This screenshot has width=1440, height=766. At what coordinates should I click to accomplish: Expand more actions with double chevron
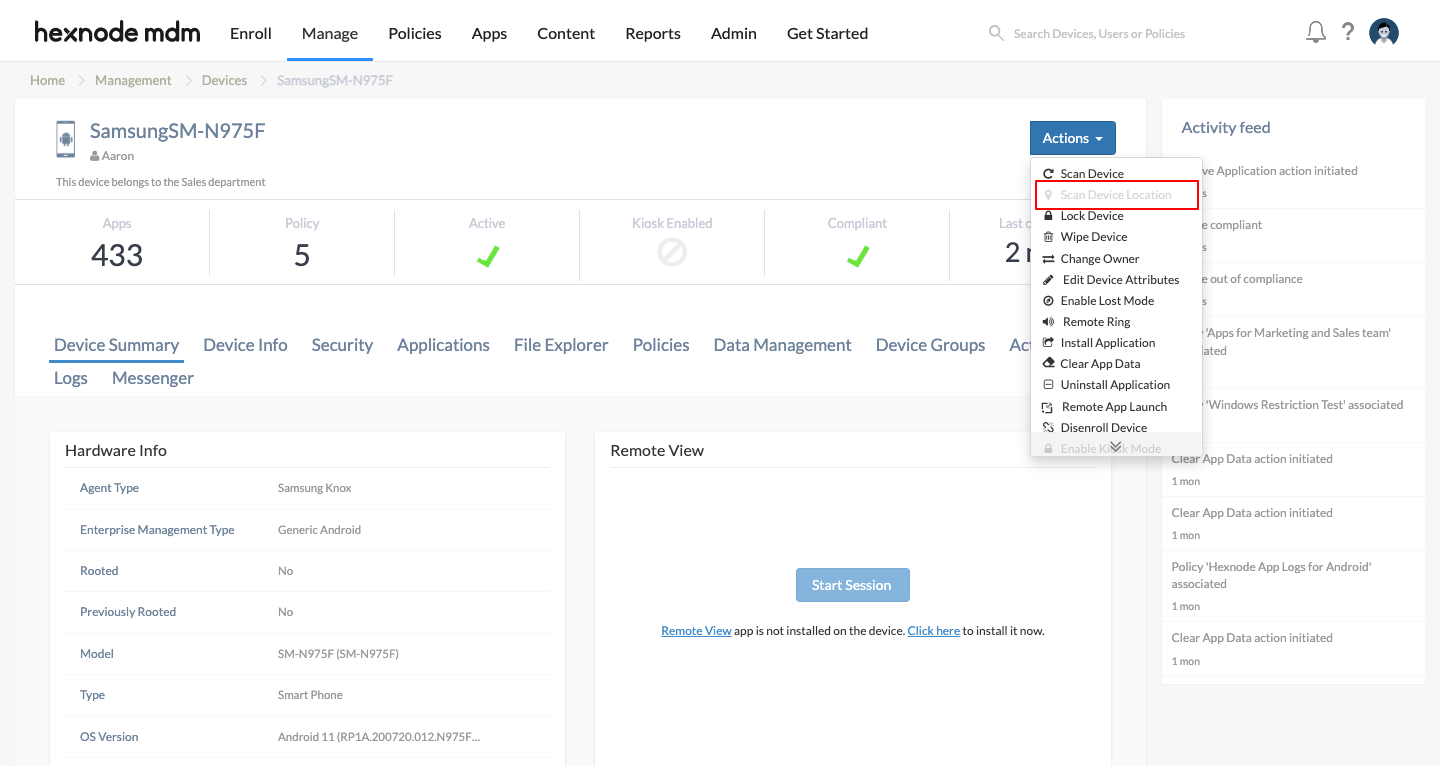point(1116,446)
